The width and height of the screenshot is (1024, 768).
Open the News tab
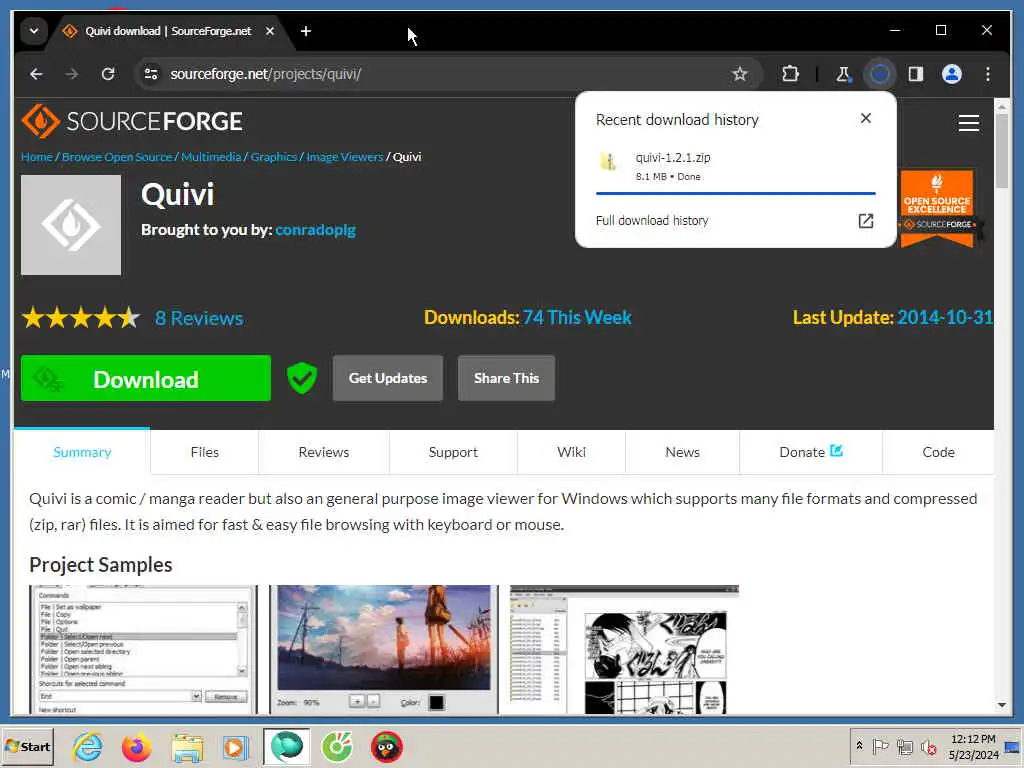click(x=682, y=452)
